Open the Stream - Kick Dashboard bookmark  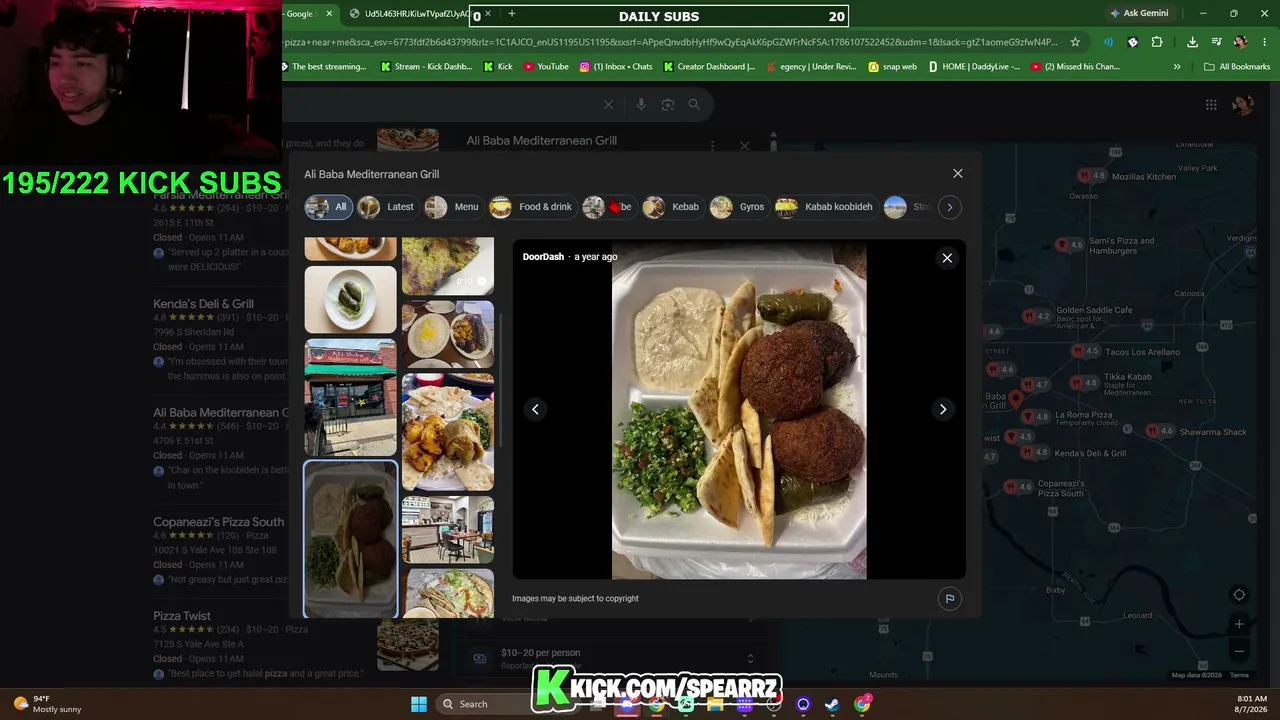pos(427,67)
